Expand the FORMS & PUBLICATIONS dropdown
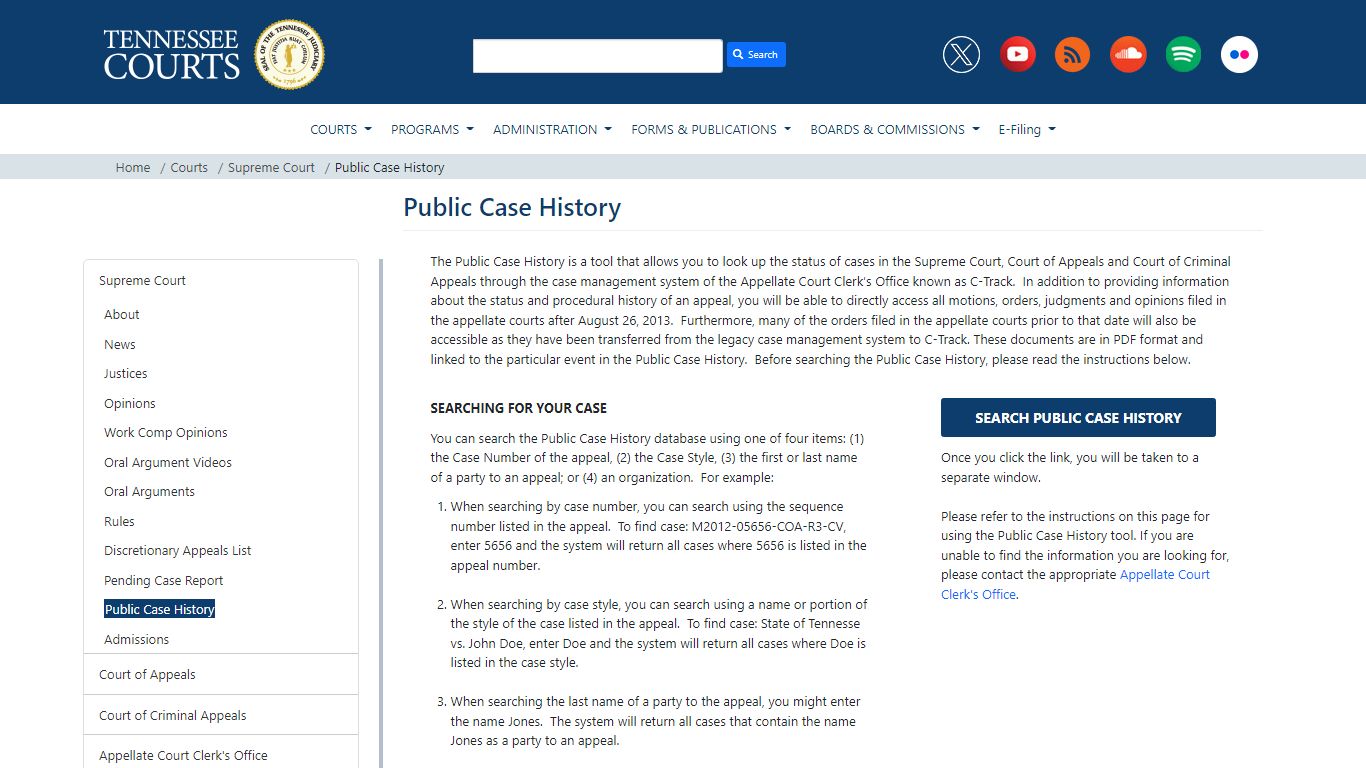Viewport: 1366px width, 768px height. [711, 129]
